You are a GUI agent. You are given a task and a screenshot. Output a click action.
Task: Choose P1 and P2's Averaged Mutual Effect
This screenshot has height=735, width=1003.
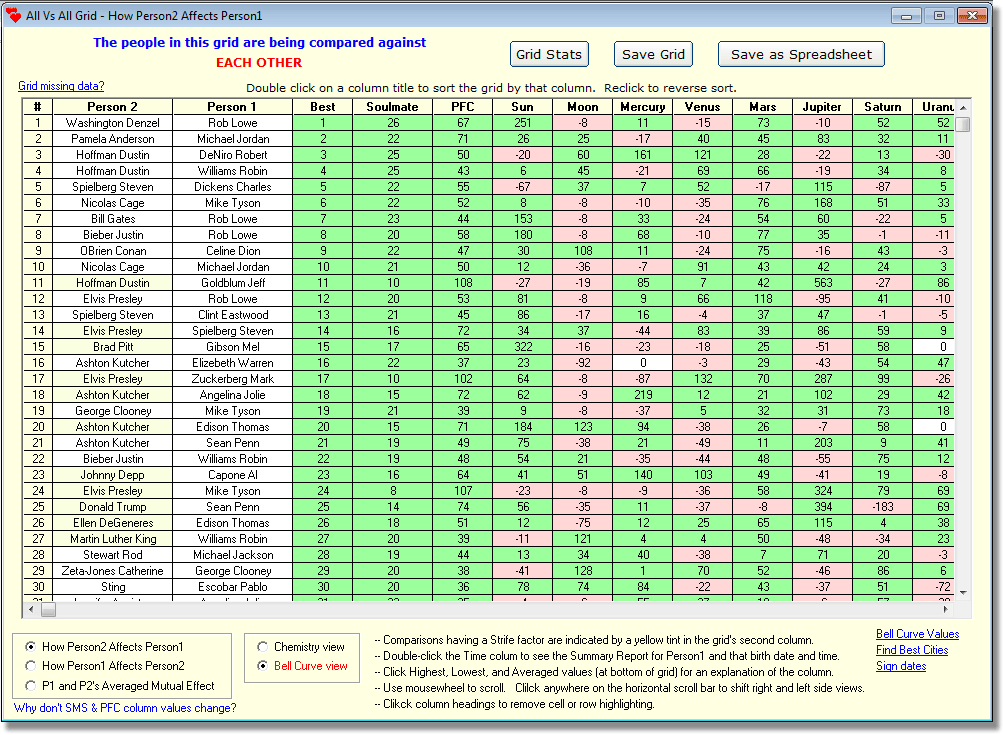click(x=31, y=685)
